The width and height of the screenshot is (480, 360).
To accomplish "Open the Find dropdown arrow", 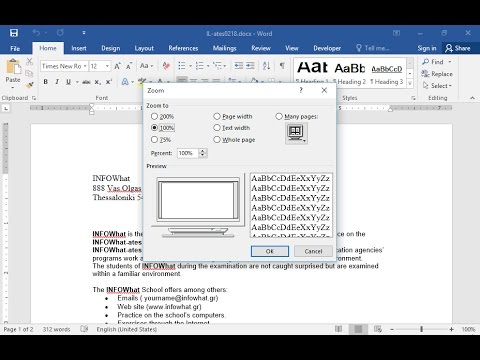I will (x=450, y=62).
